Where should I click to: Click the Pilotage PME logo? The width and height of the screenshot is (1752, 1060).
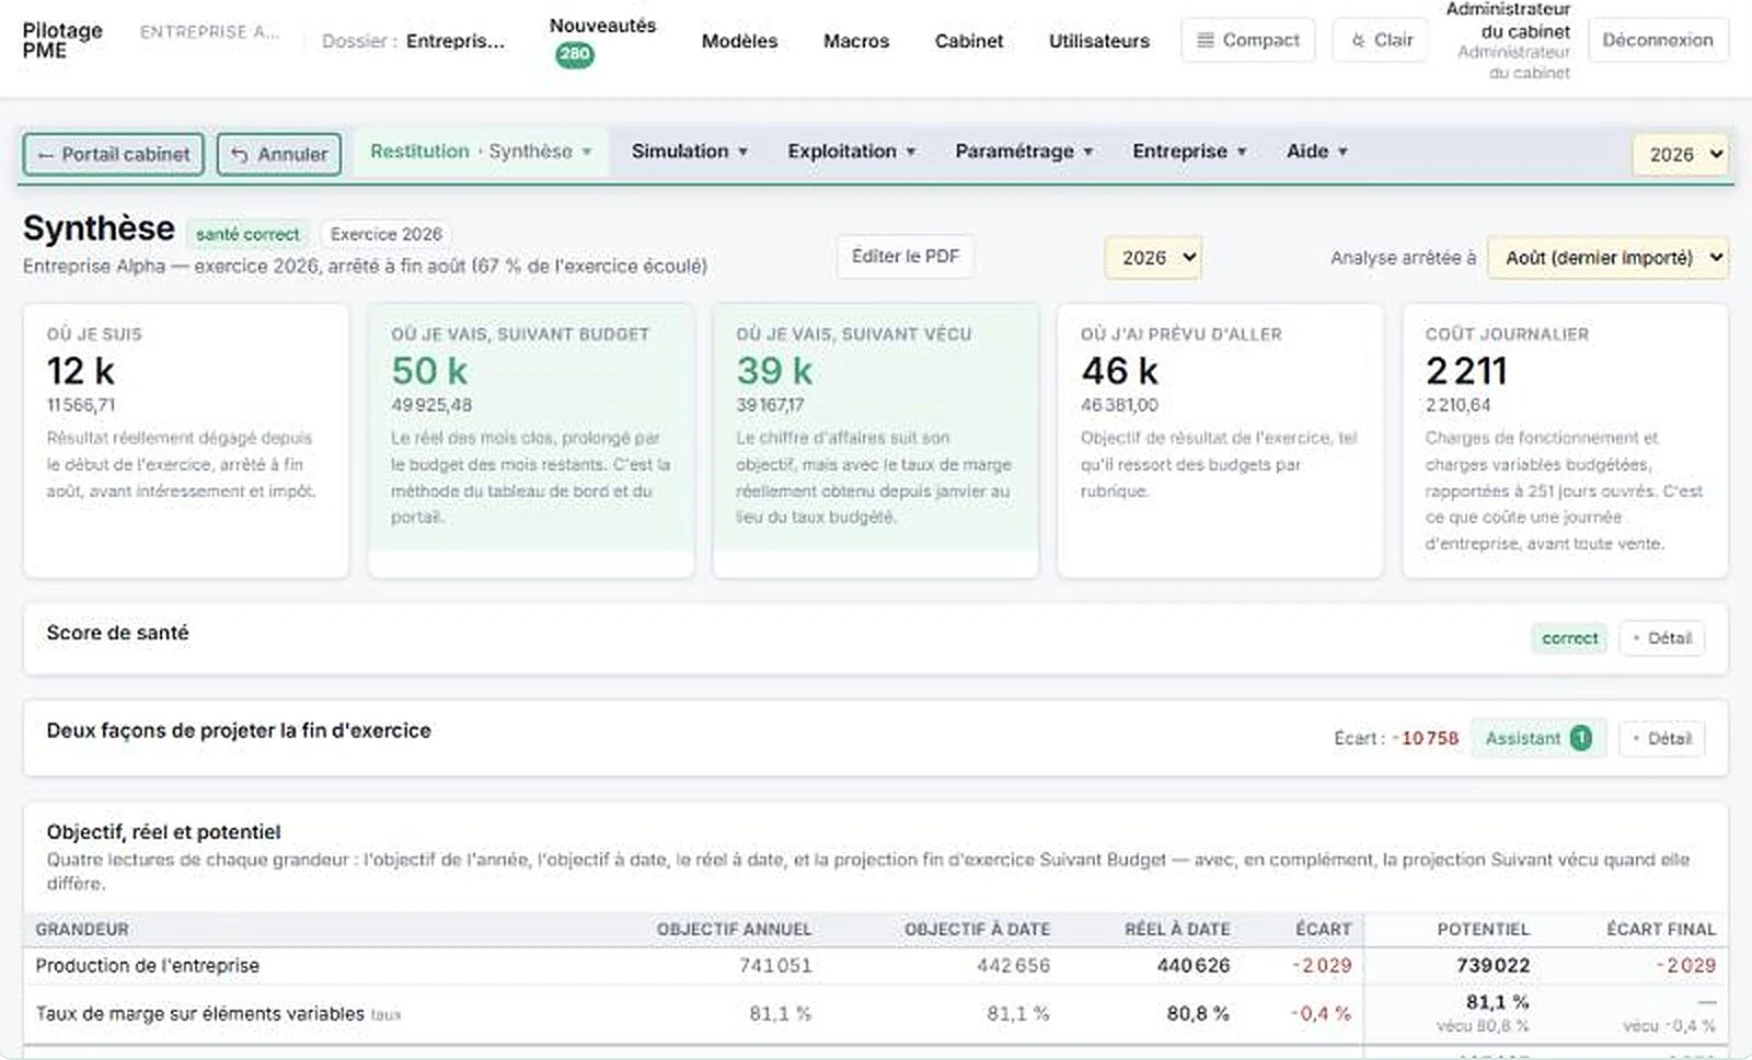click(62, 40)
